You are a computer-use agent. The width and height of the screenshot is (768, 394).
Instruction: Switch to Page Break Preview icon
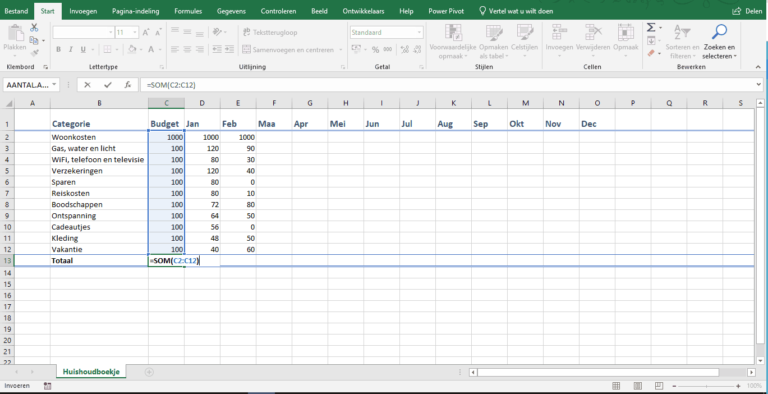click(x=659, y=386)
